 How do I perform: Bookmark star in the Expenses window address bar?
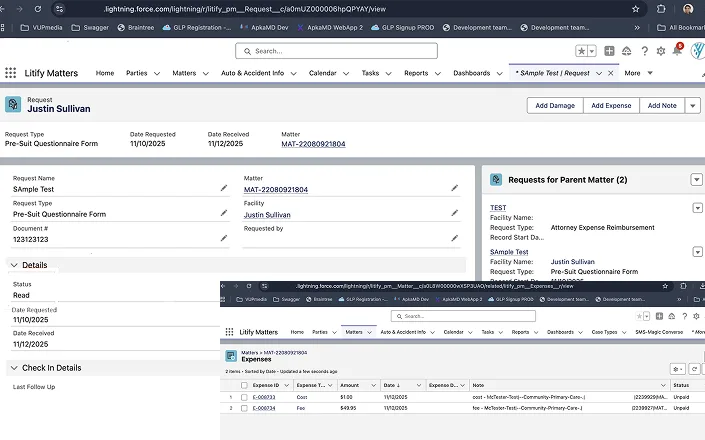point(665,286)
